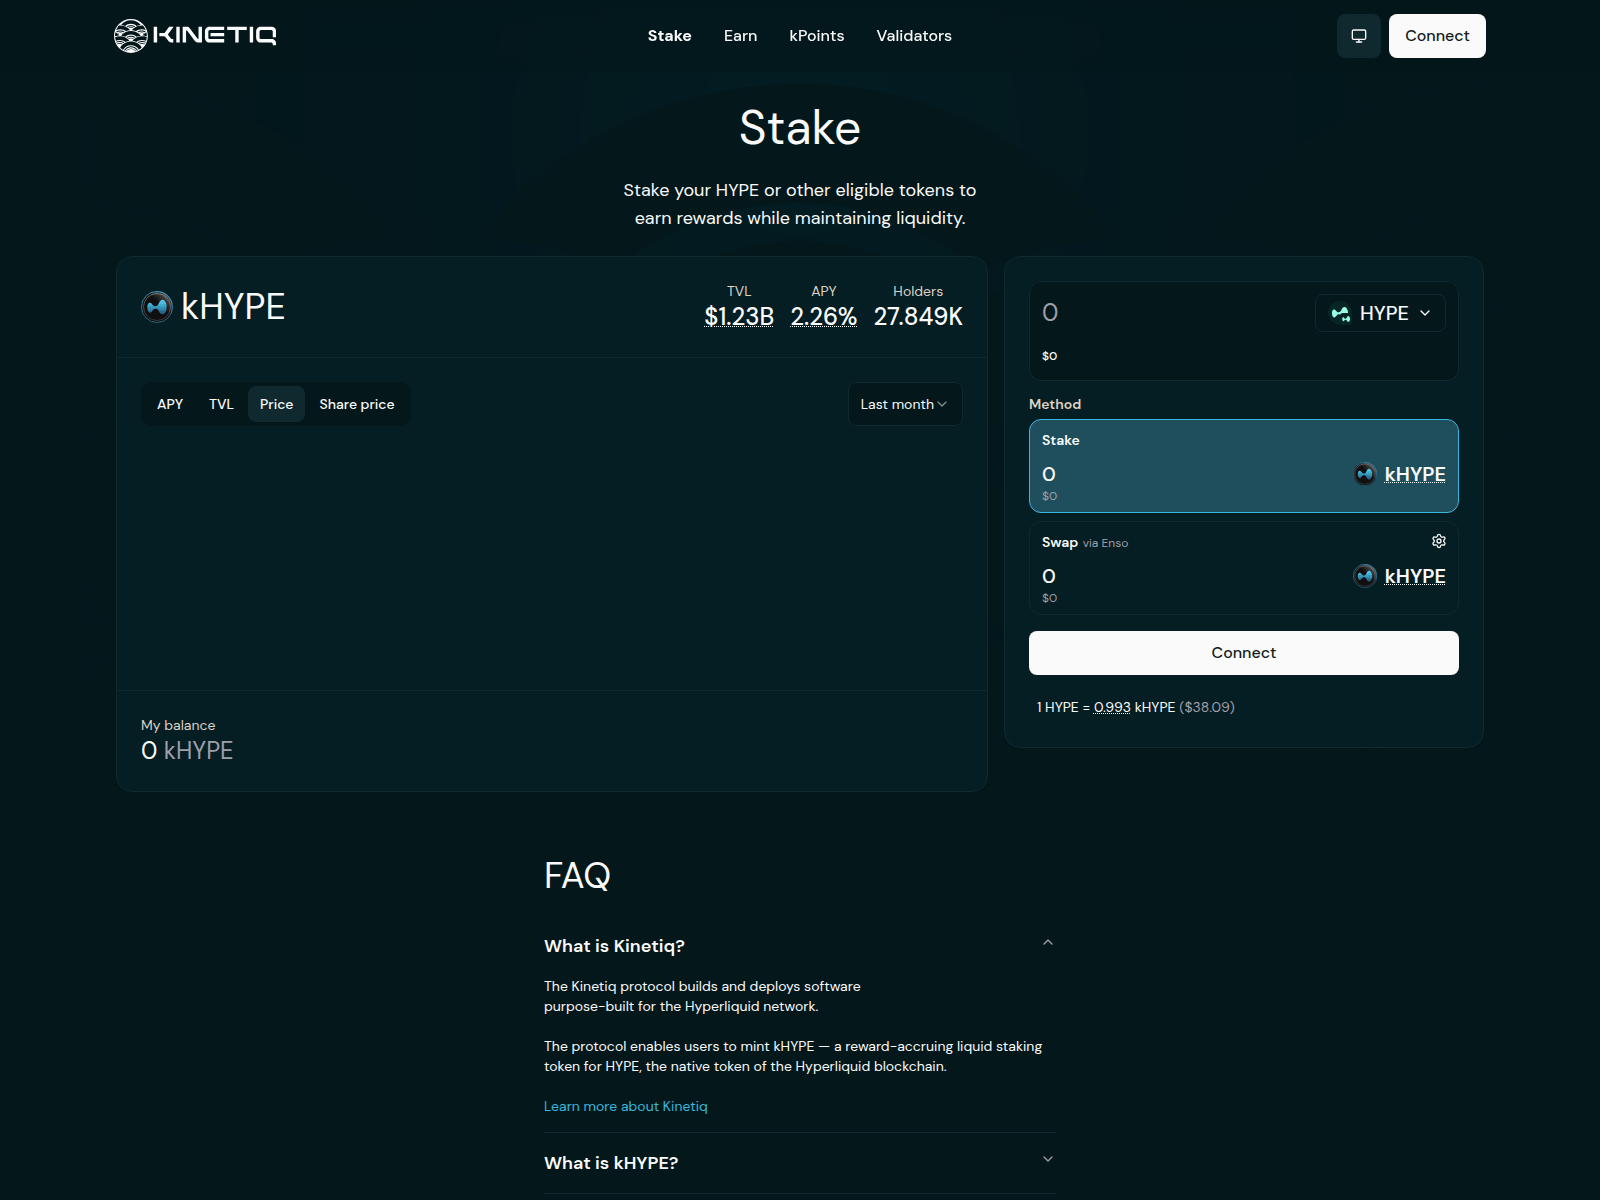
Task: Click the 0 kHYPE balance text
Action: tap(187, 751)
